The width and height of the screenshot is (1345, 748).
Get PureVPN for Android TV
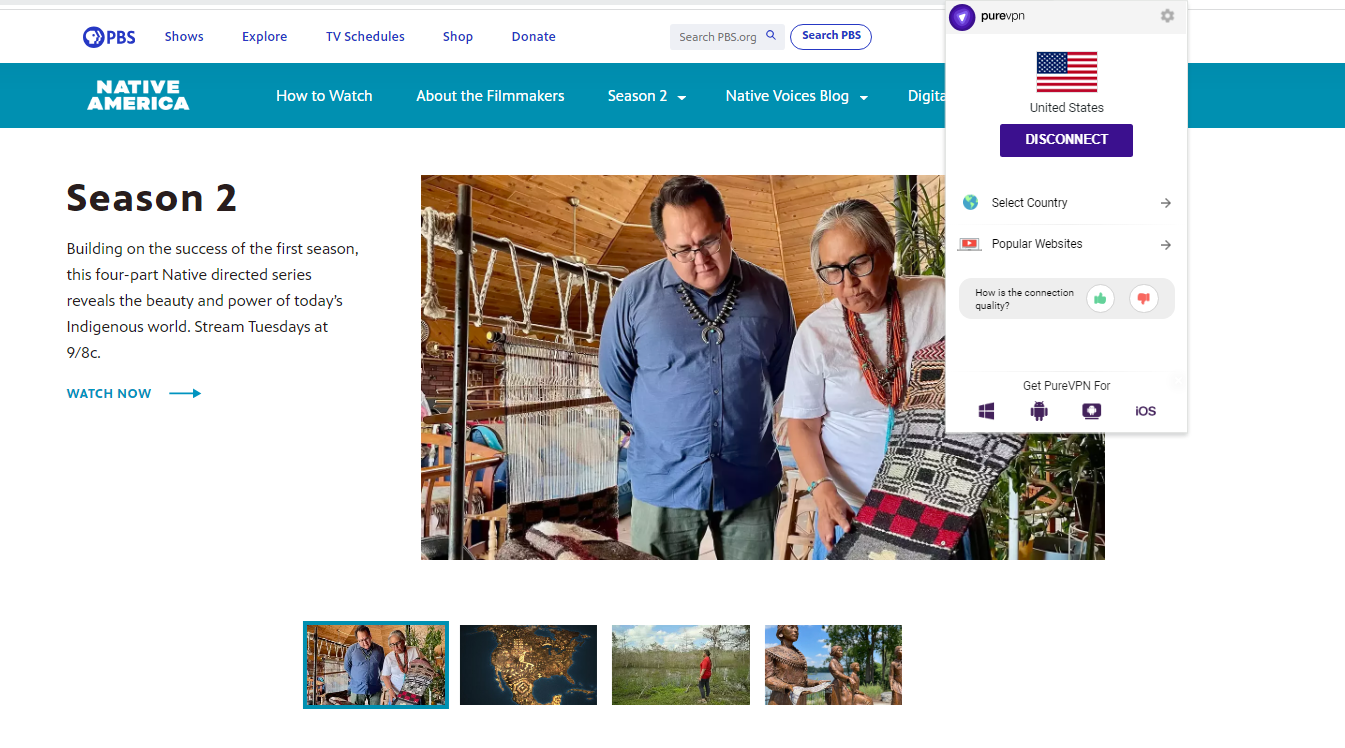(1091, 410)
